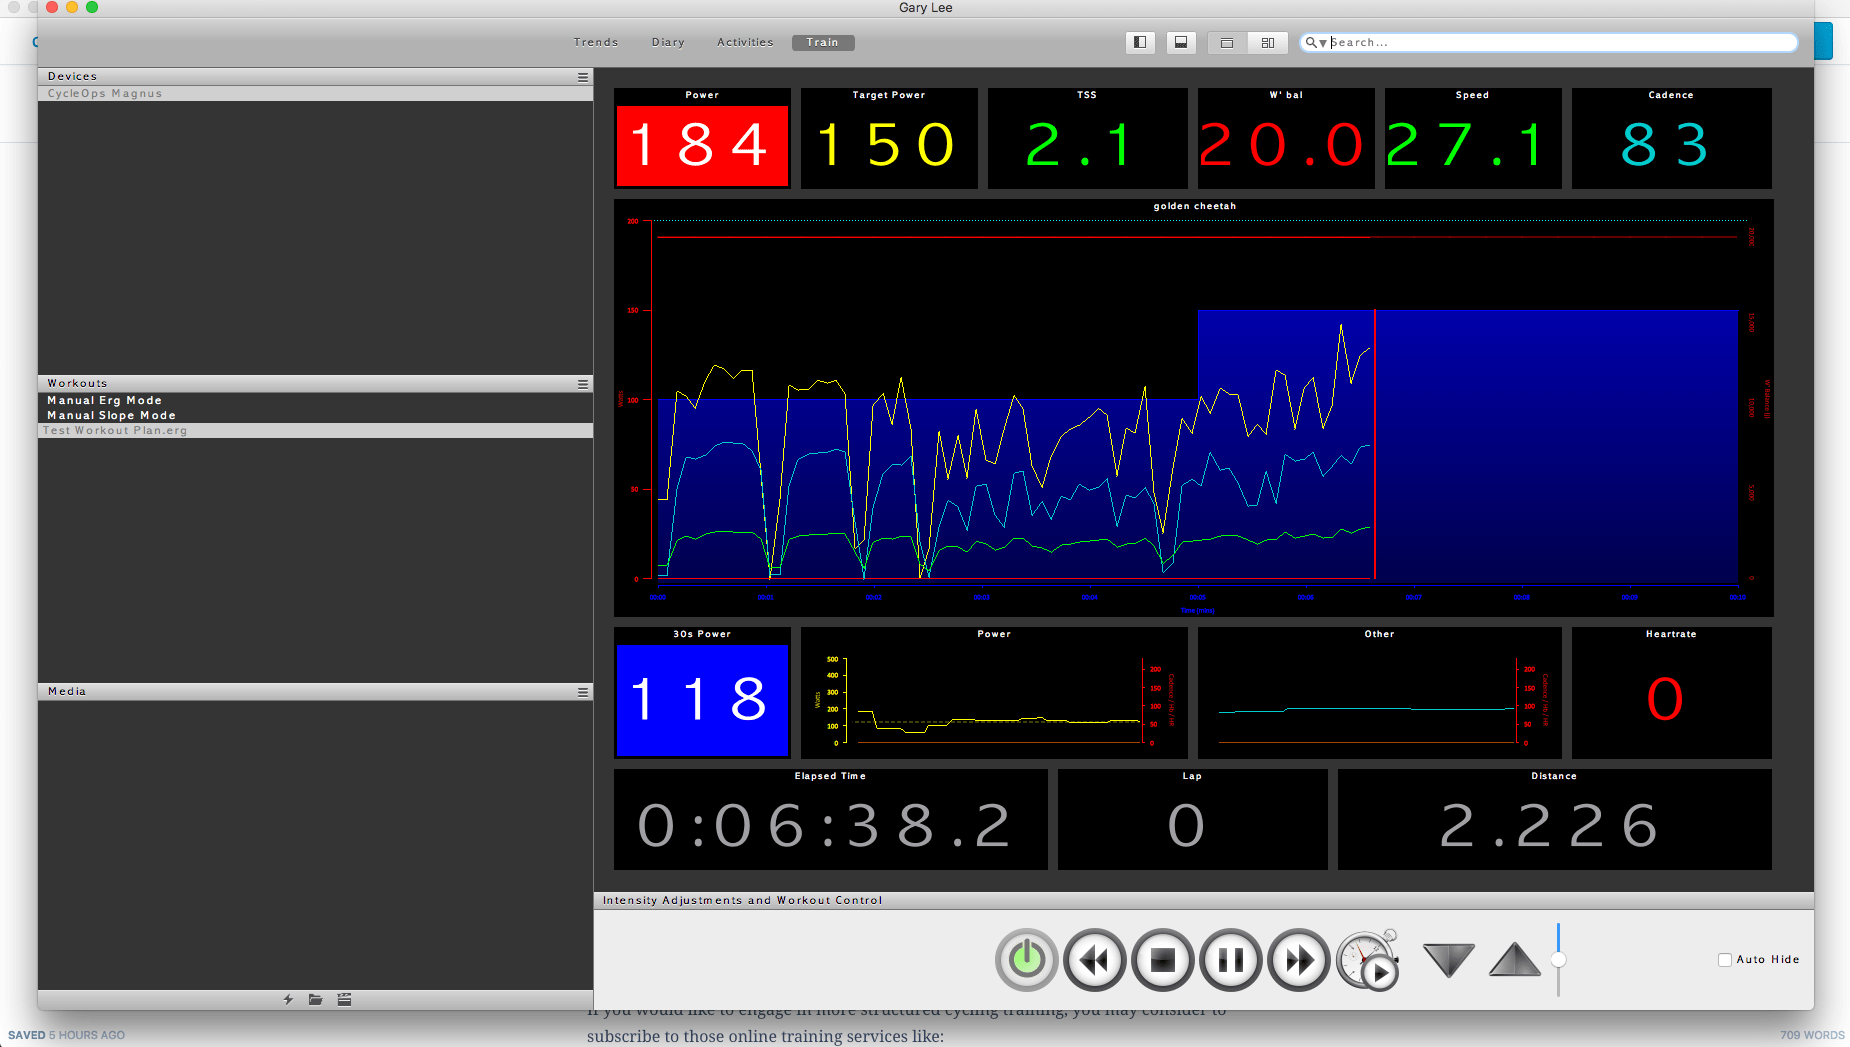Click the stopwatch lap icon

point(1367,960)
